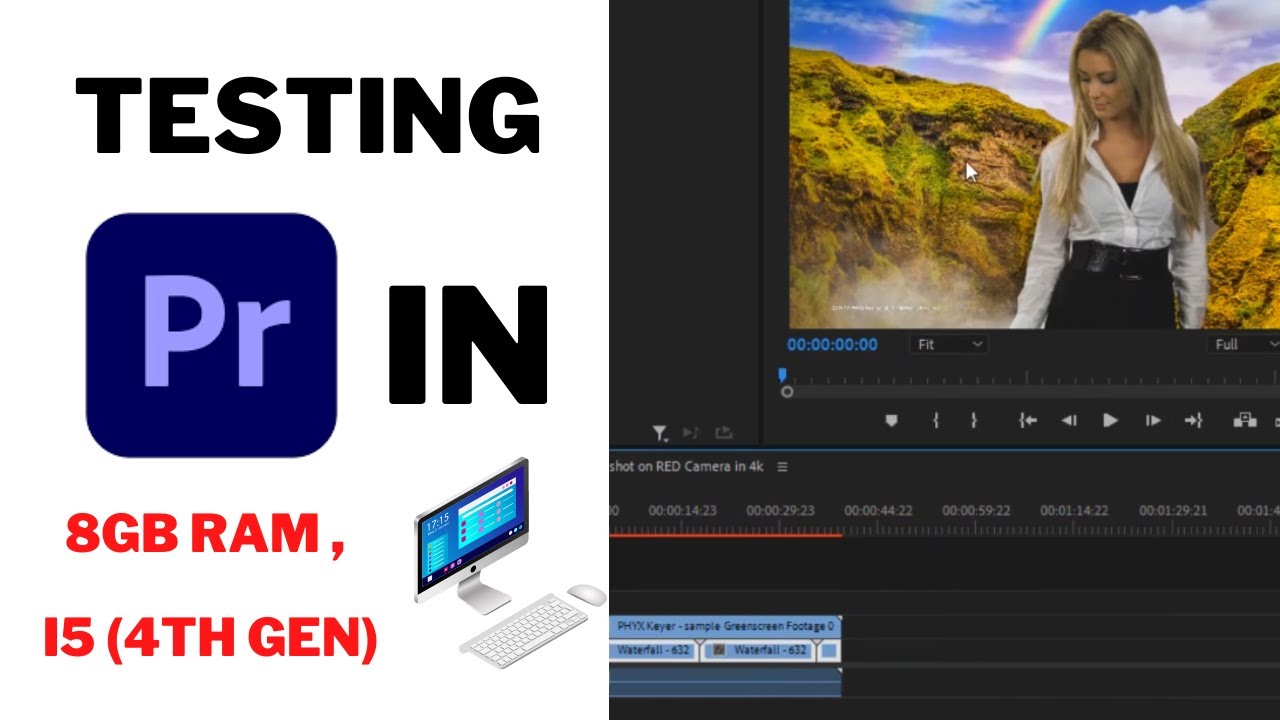Click the 'TESTING' heading text
1280x720 pixels.
tap(307, 115)
